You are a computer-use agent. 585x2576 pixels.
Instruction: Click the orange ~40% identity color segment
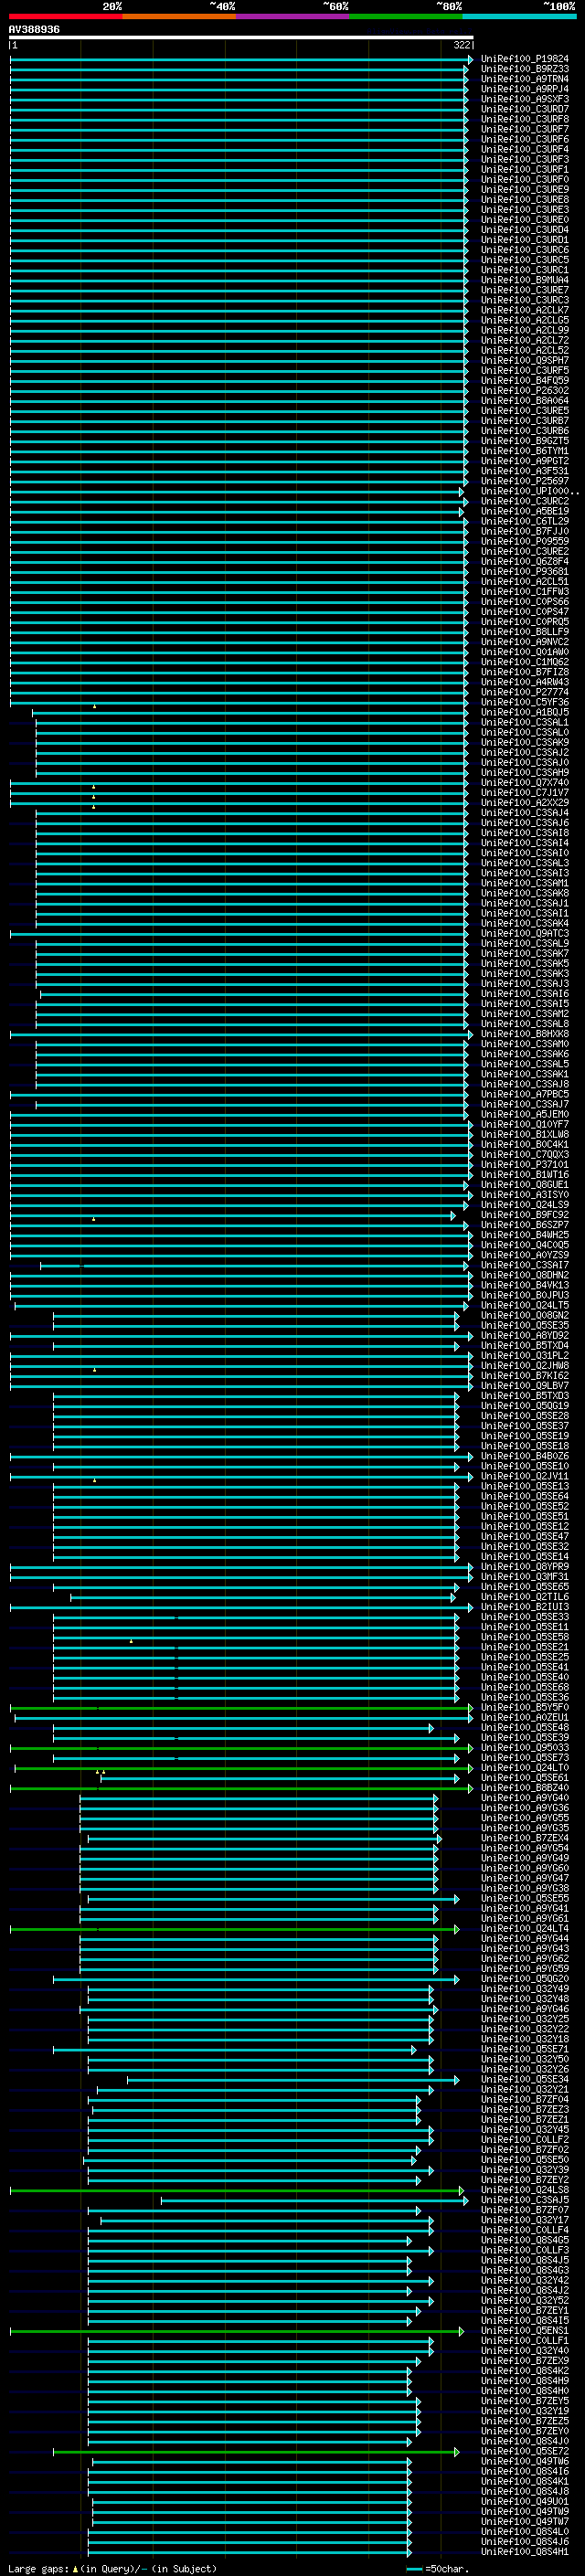pos(179,16)
